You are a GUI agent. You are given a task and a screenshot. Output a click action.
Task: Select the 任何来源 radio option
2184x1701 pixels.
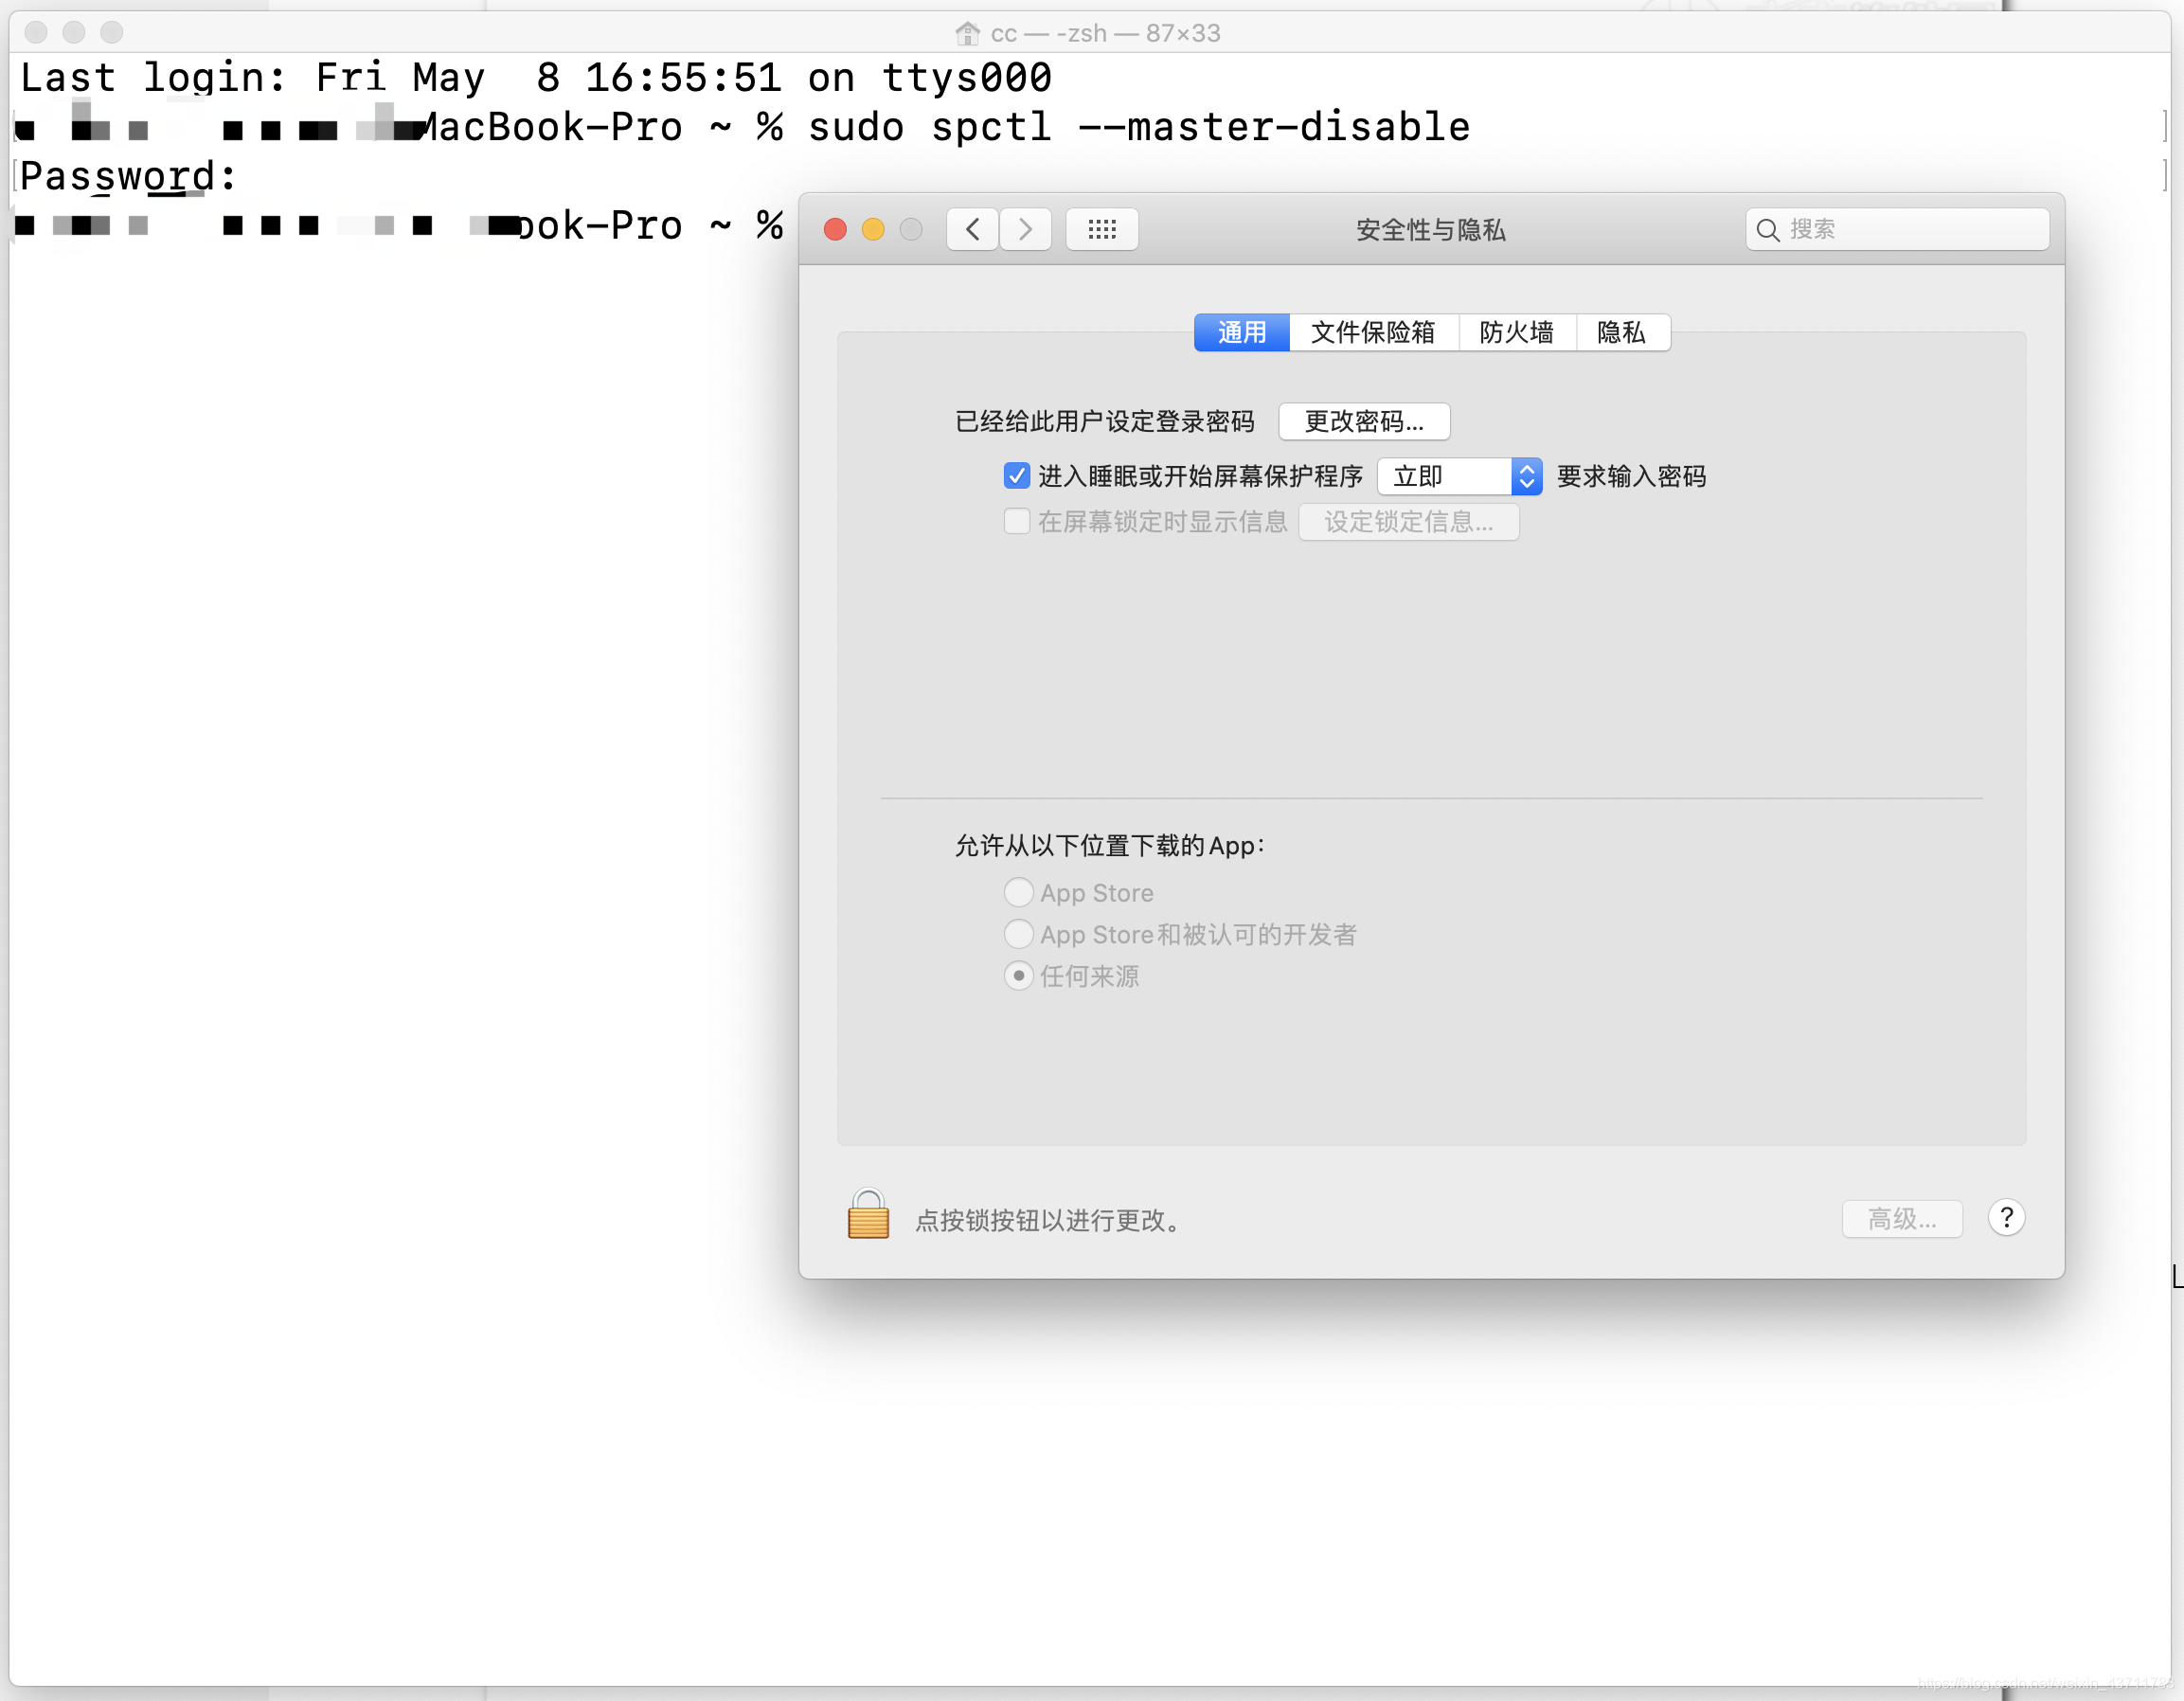point(1018,976)
